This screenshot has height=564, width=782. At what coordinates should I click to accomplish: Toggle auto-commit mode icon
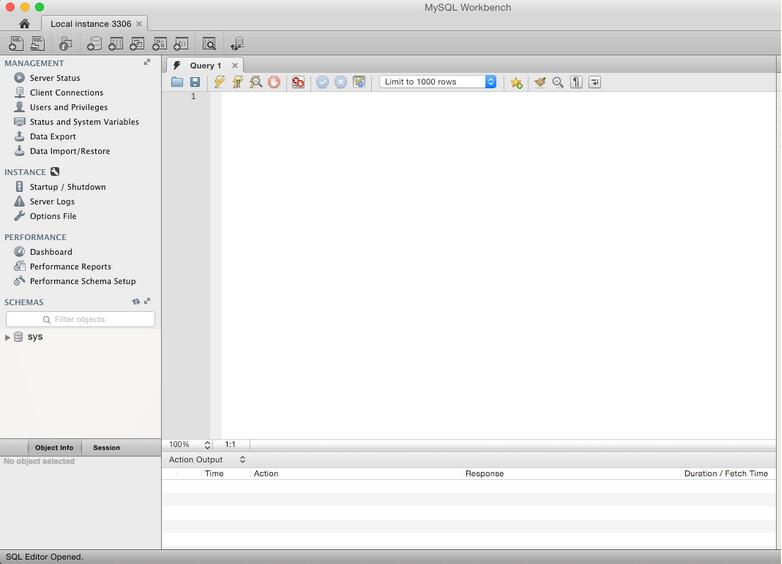point(359,82)
